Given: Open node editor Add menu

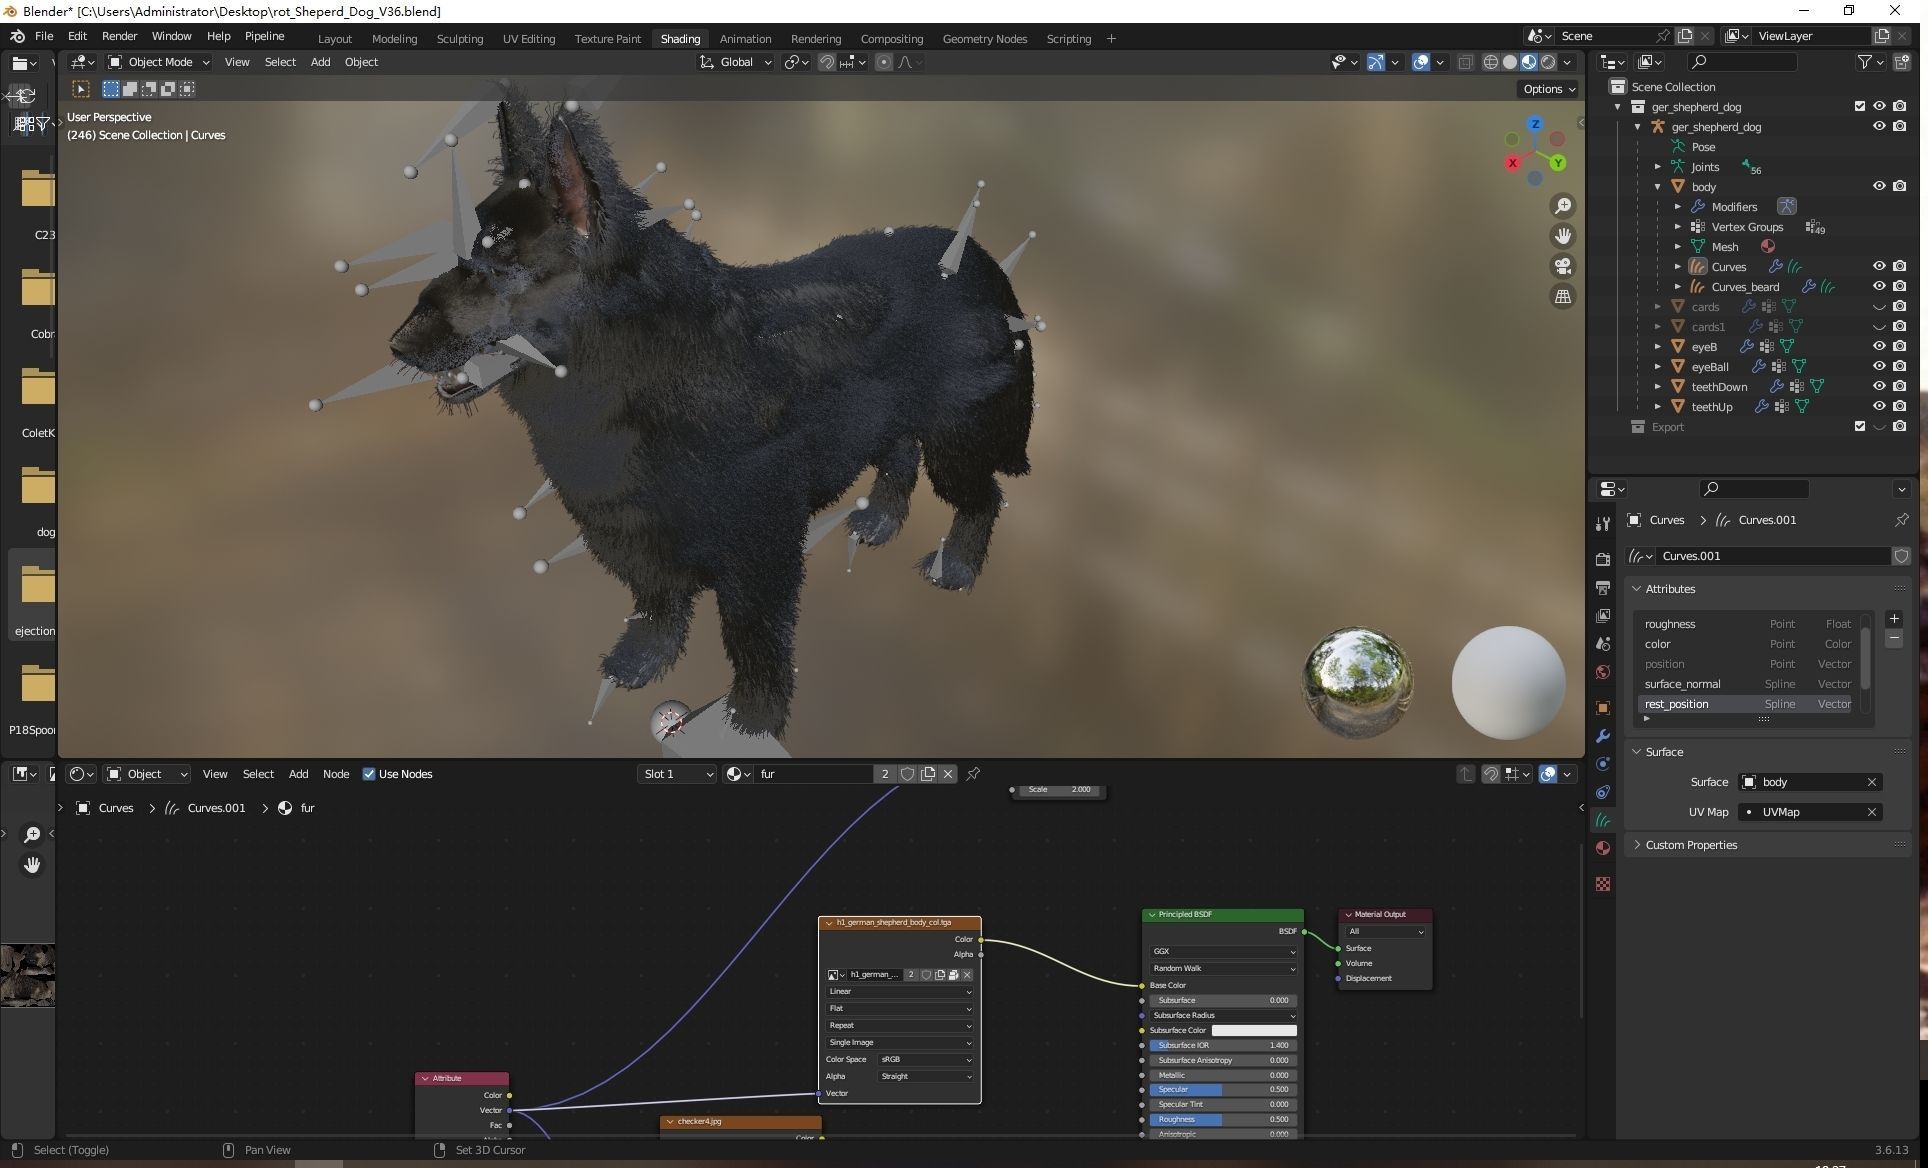Looking at the screenshot, I should (x=298, y=774).
